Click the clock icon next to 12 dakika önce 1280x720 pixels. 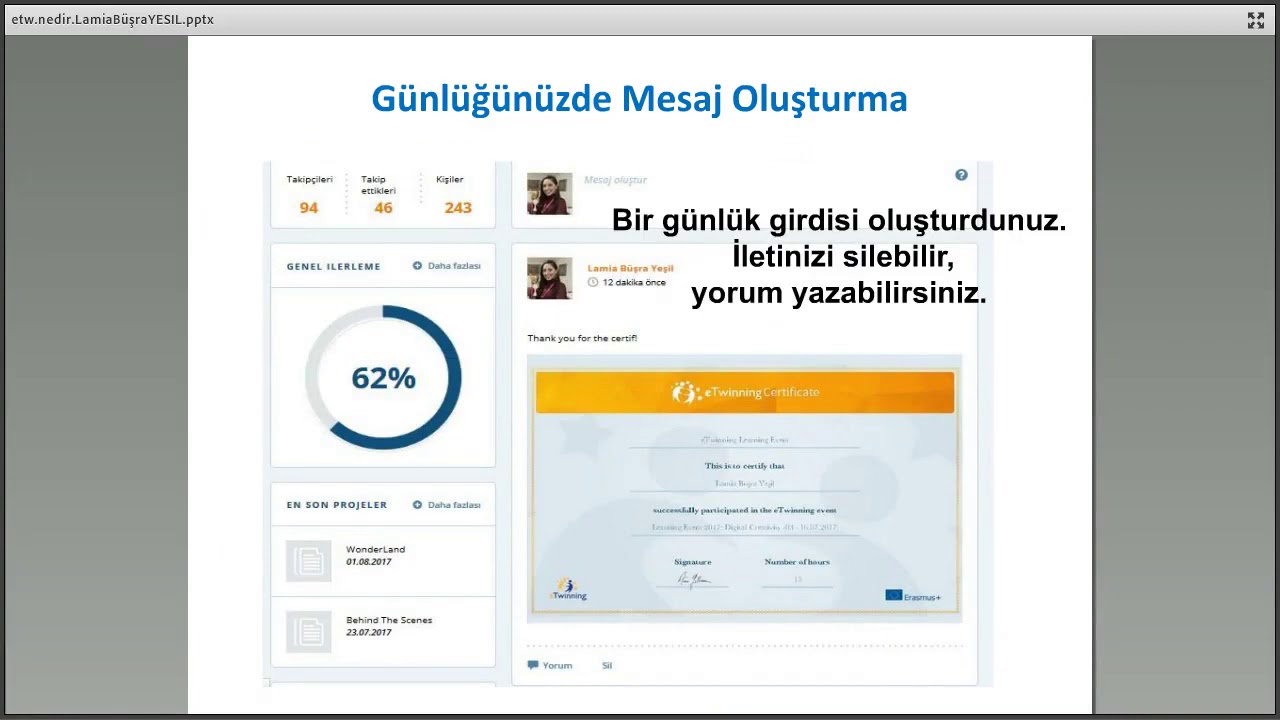click(593, 283)
